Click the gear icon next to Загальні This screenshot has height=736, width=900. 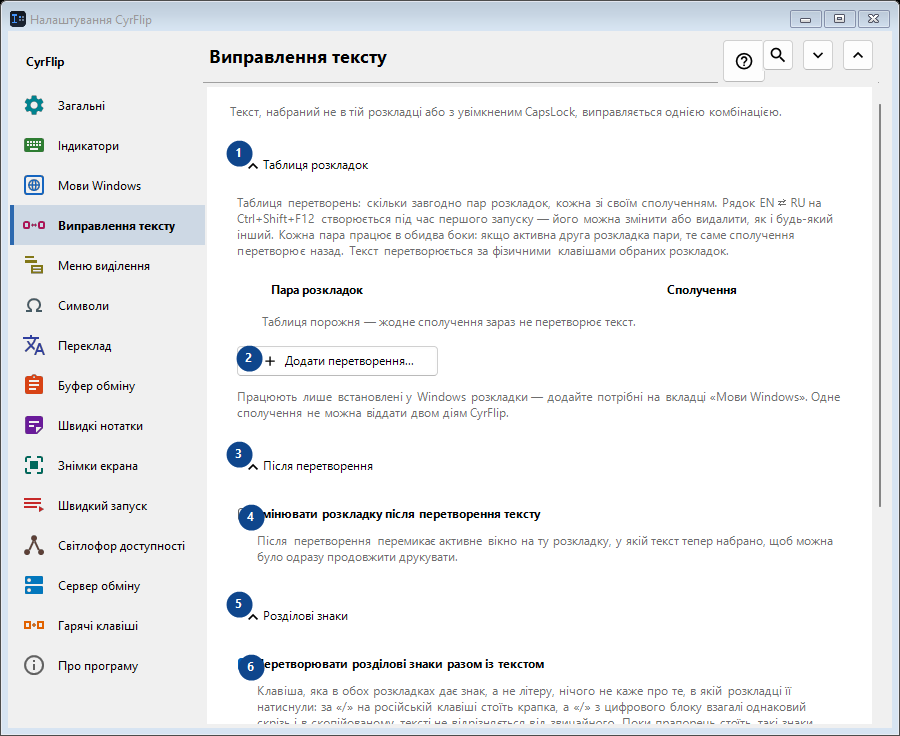[x=34, y=106]
